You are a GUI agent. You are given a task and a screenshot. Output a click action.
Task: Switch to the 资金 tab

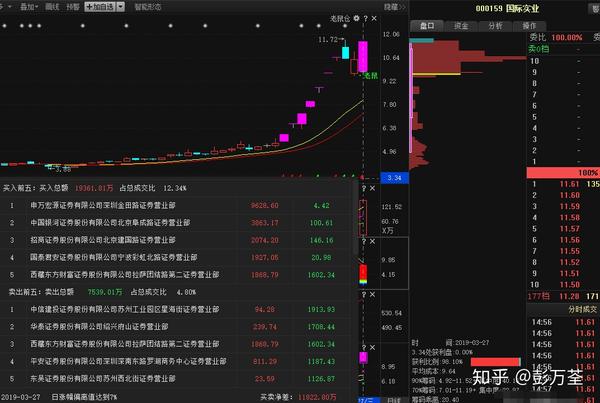[x=461, y=26]
